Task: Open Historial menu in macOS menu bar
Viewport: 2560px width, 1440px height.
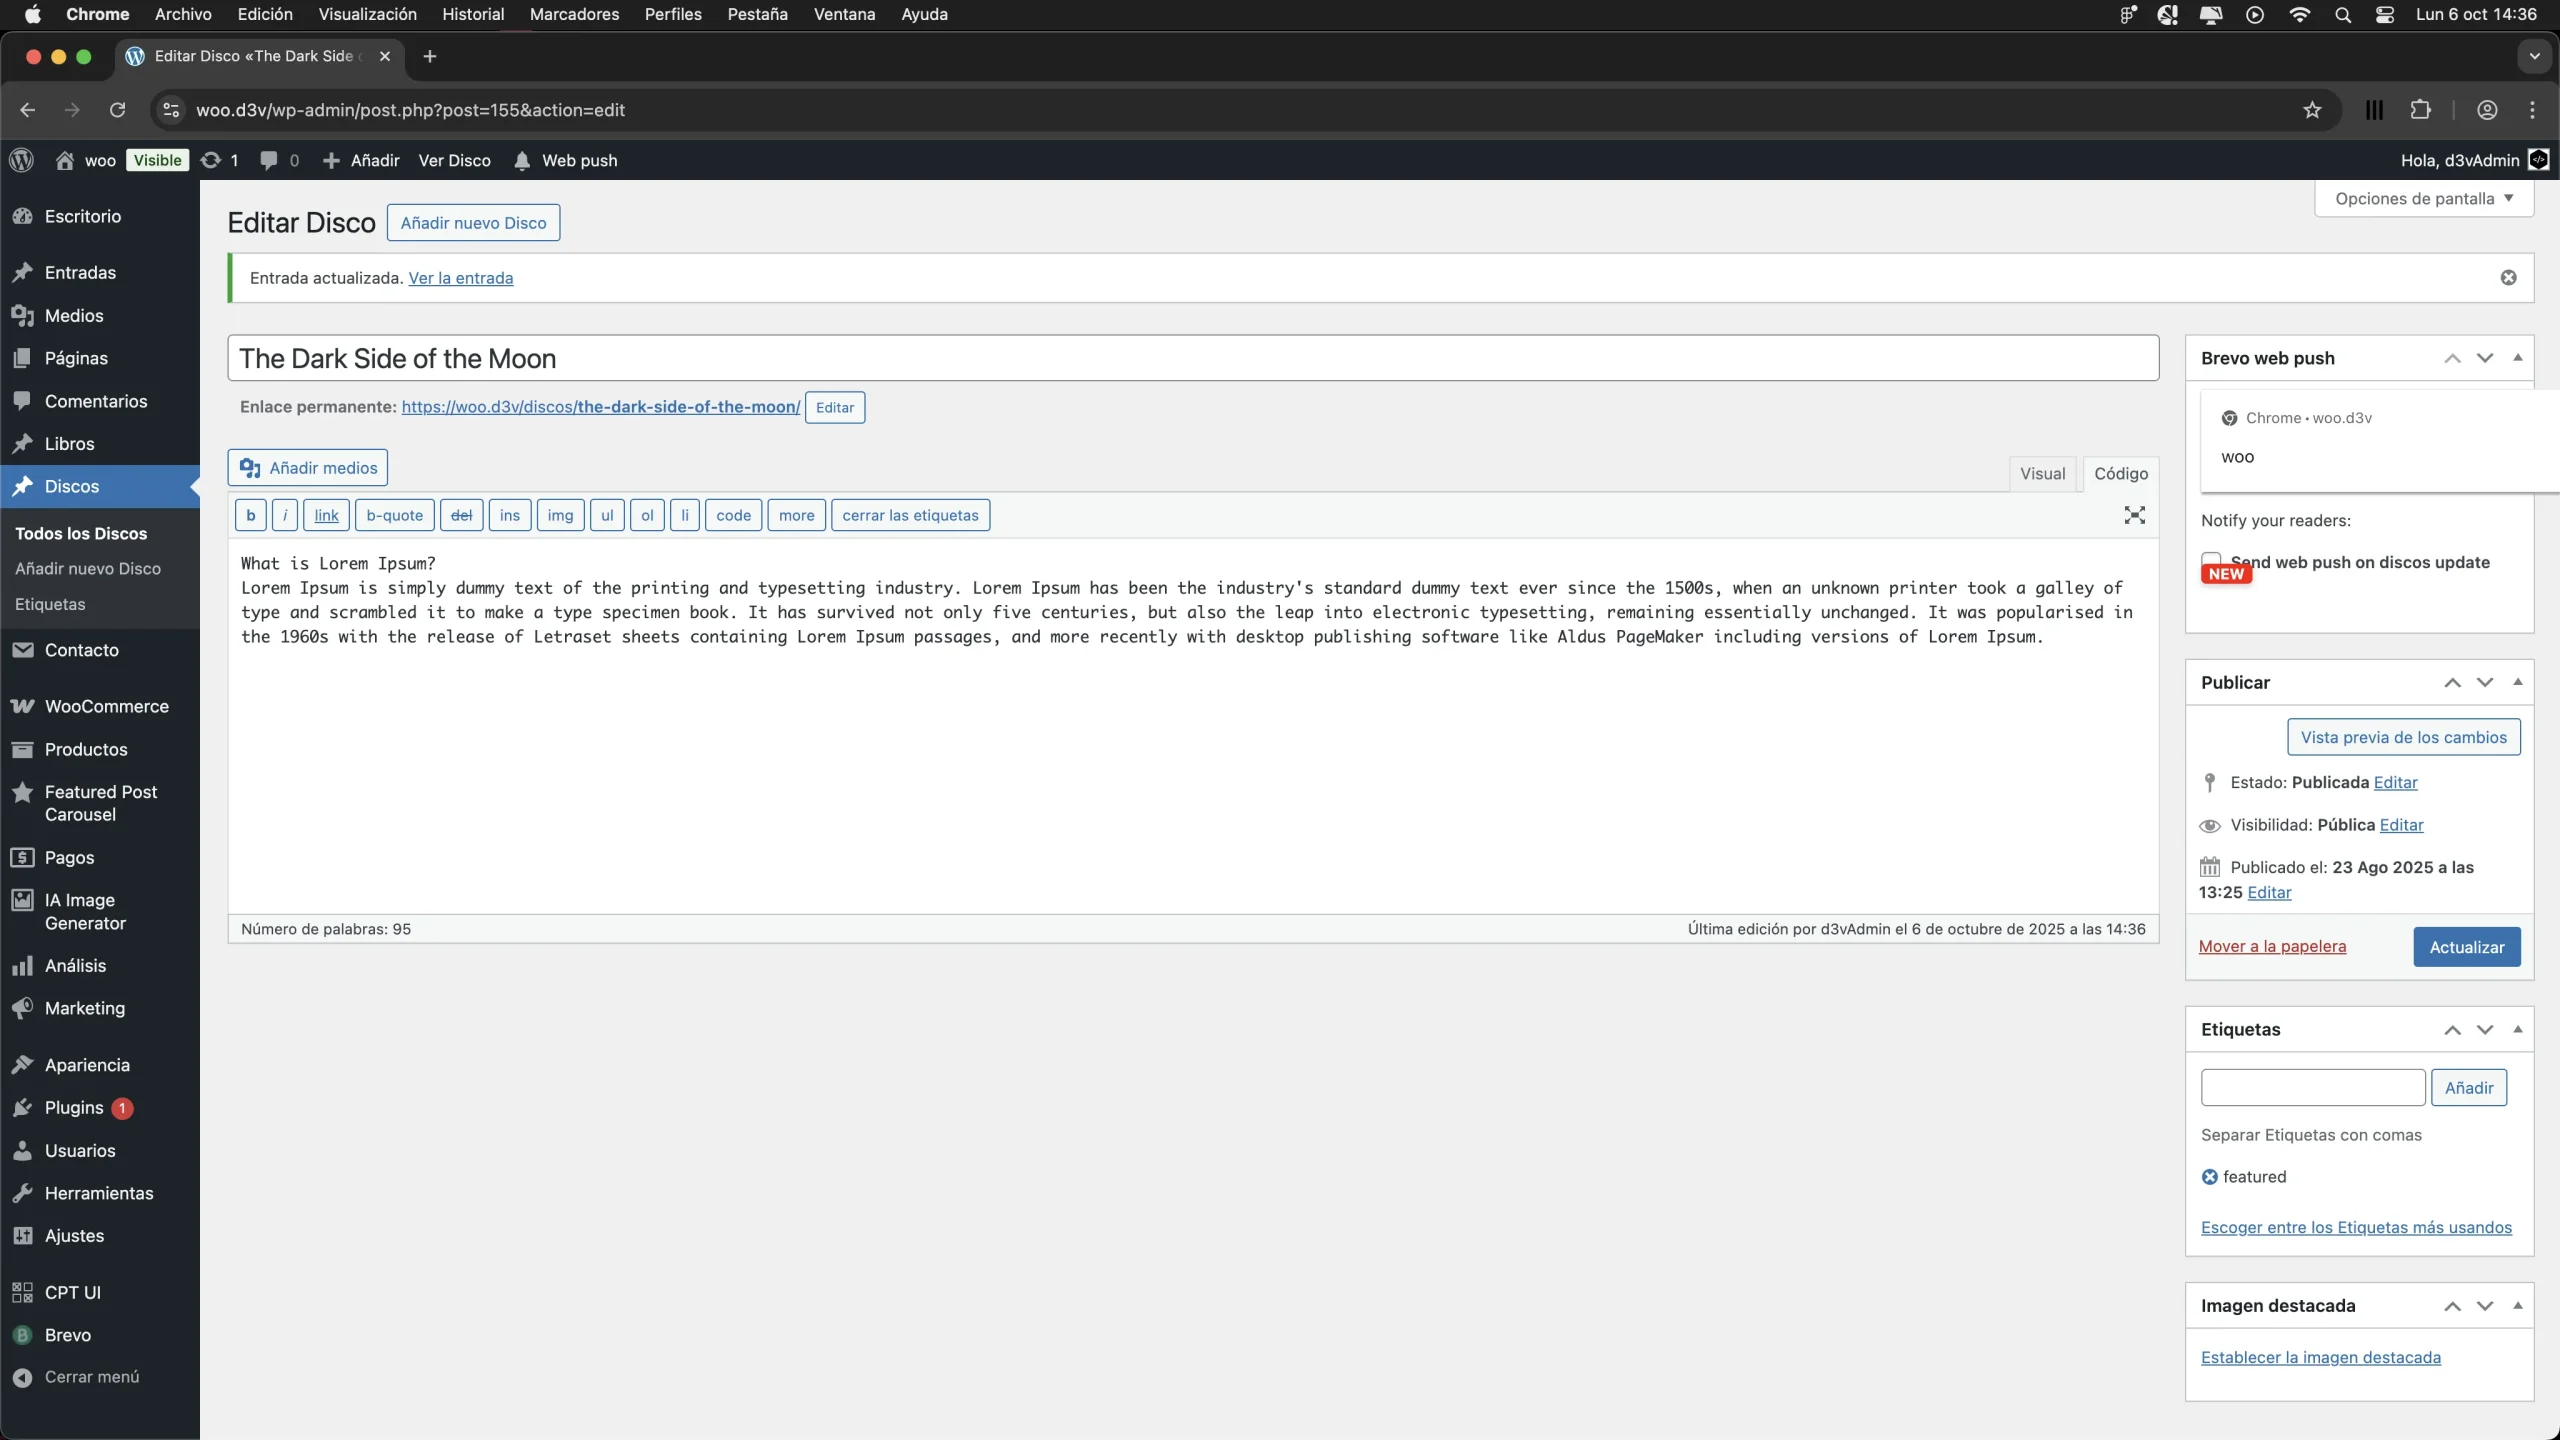Action: [473, 14]
